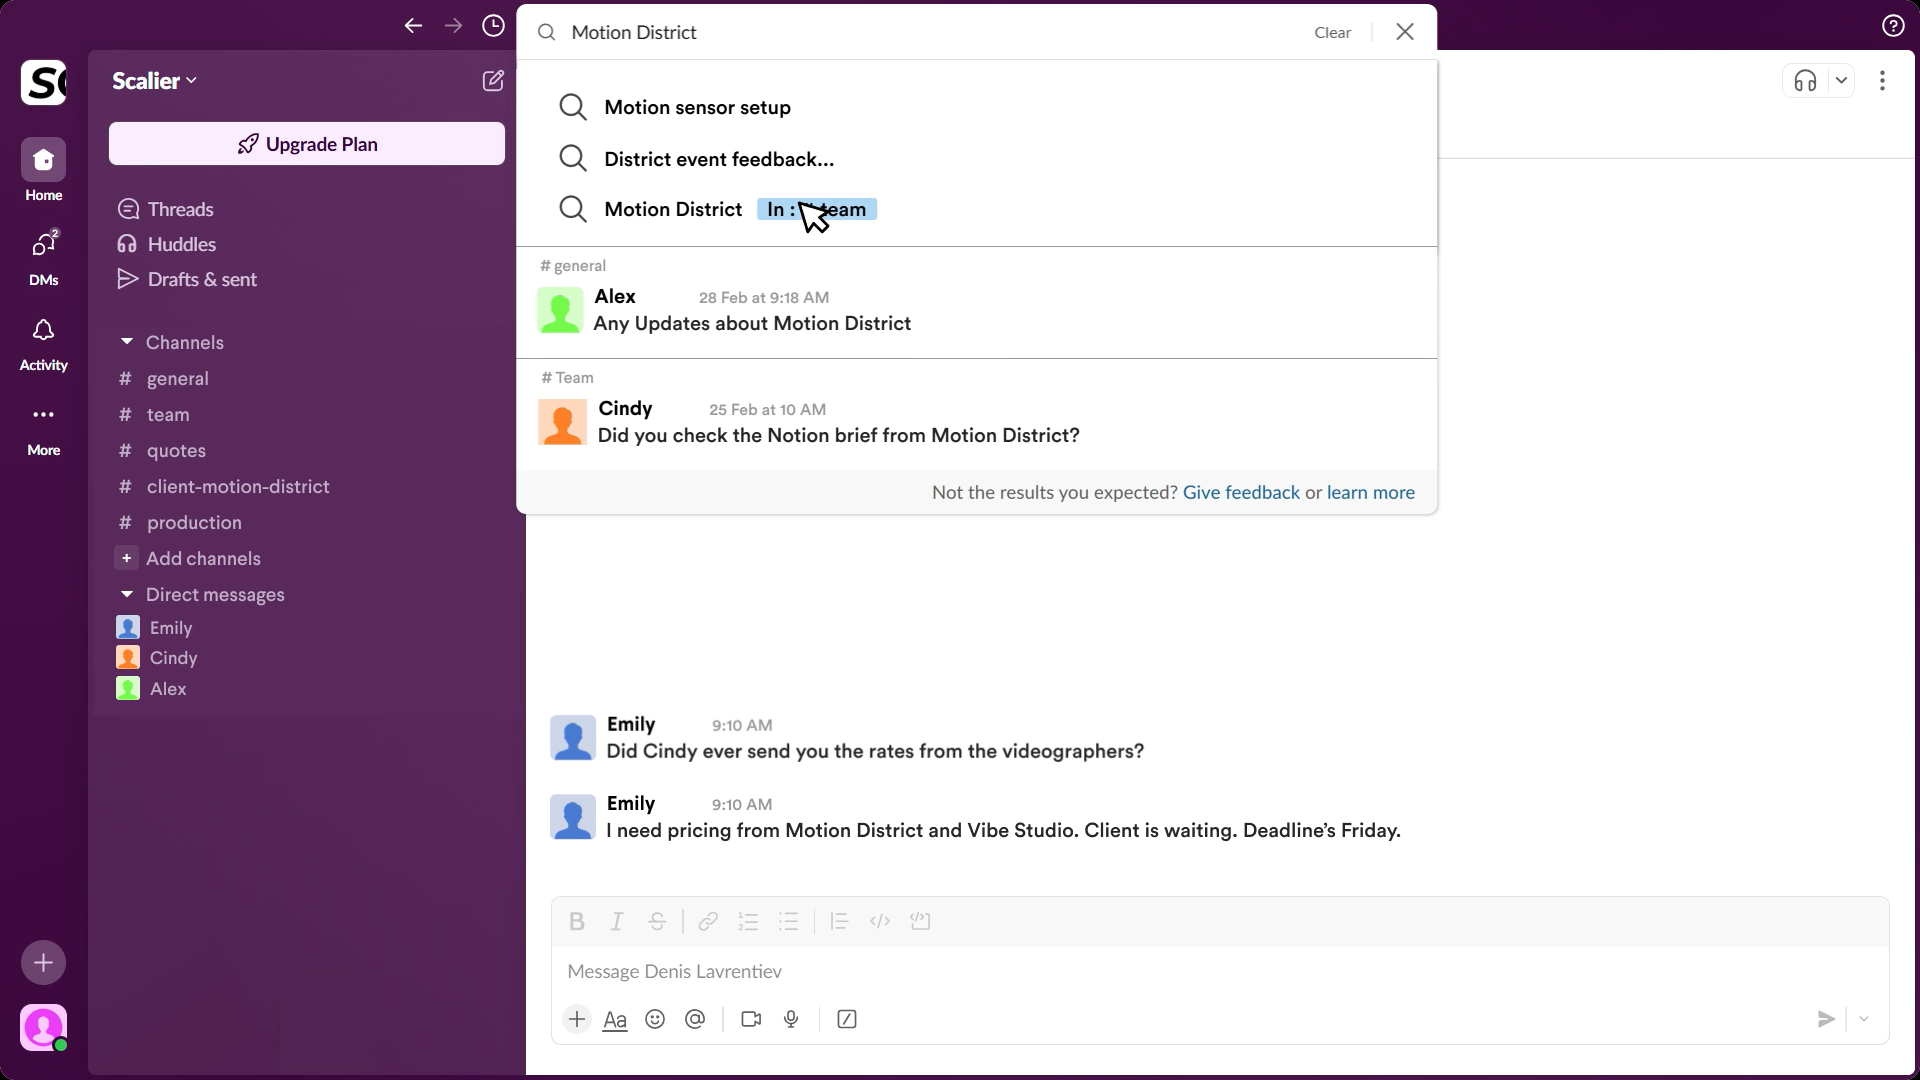Open the Scalier workspace dropdown
Screen dimensions: 1920x1080
click(153, 80)
